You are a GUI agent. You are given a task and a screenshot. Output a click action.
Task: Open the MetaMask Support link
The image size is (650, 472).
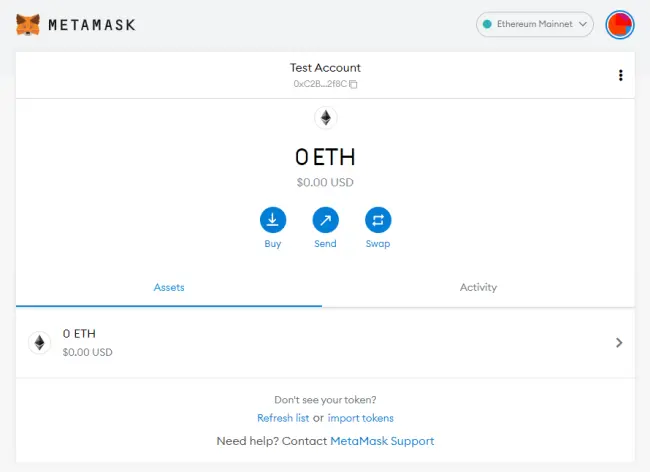click(382, 441)
